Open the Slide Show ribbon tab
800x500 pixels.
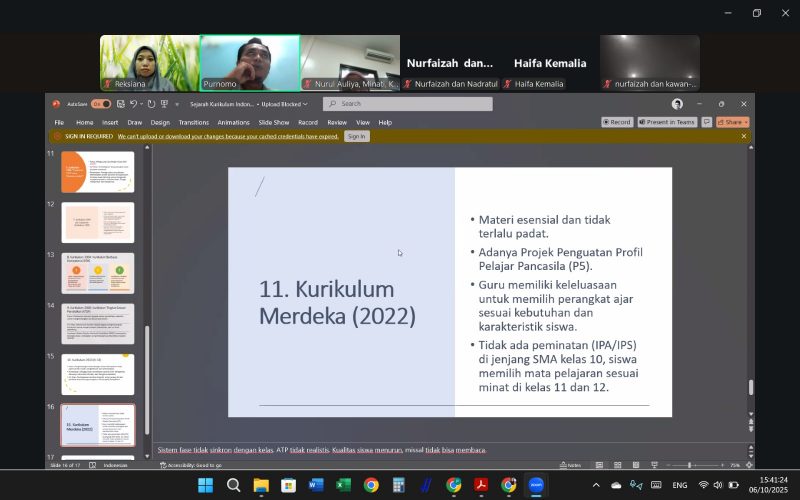(x=274, y=122)
